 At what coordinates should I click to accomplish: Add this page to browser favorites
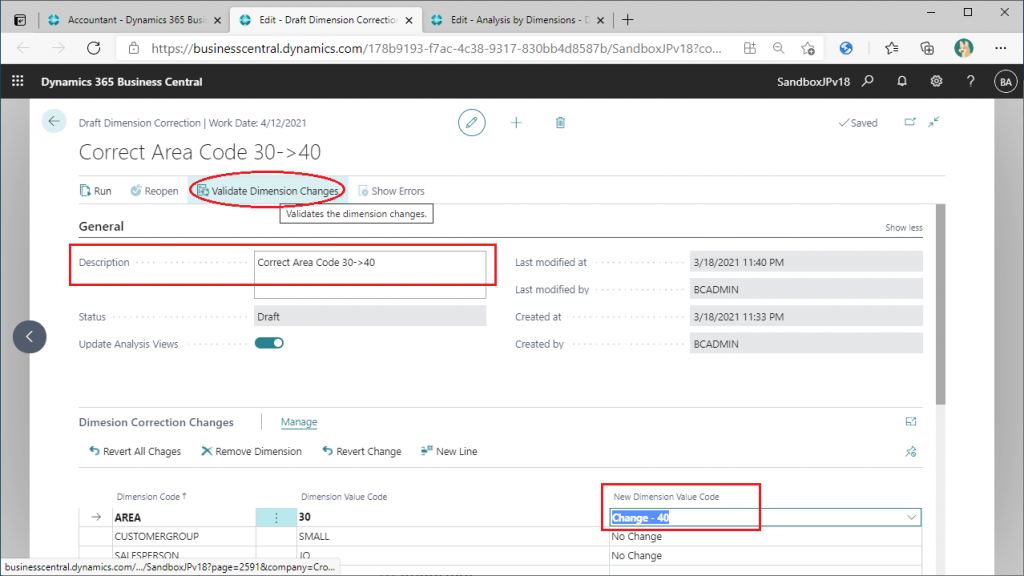[x=808, y=48]
